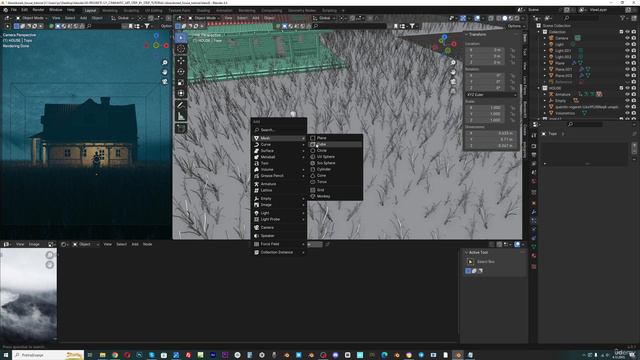The image size is (640, 360).
Task: Toggle camera view icon in the main viewport
Action: click(x=453, y=81)
